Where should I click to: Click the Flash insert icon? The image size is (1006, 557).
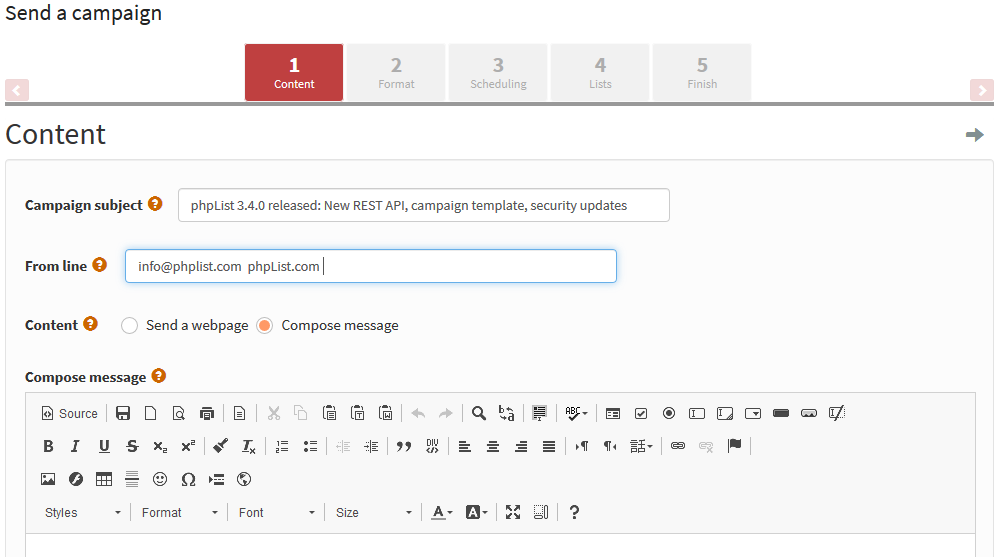click(76, 479)
